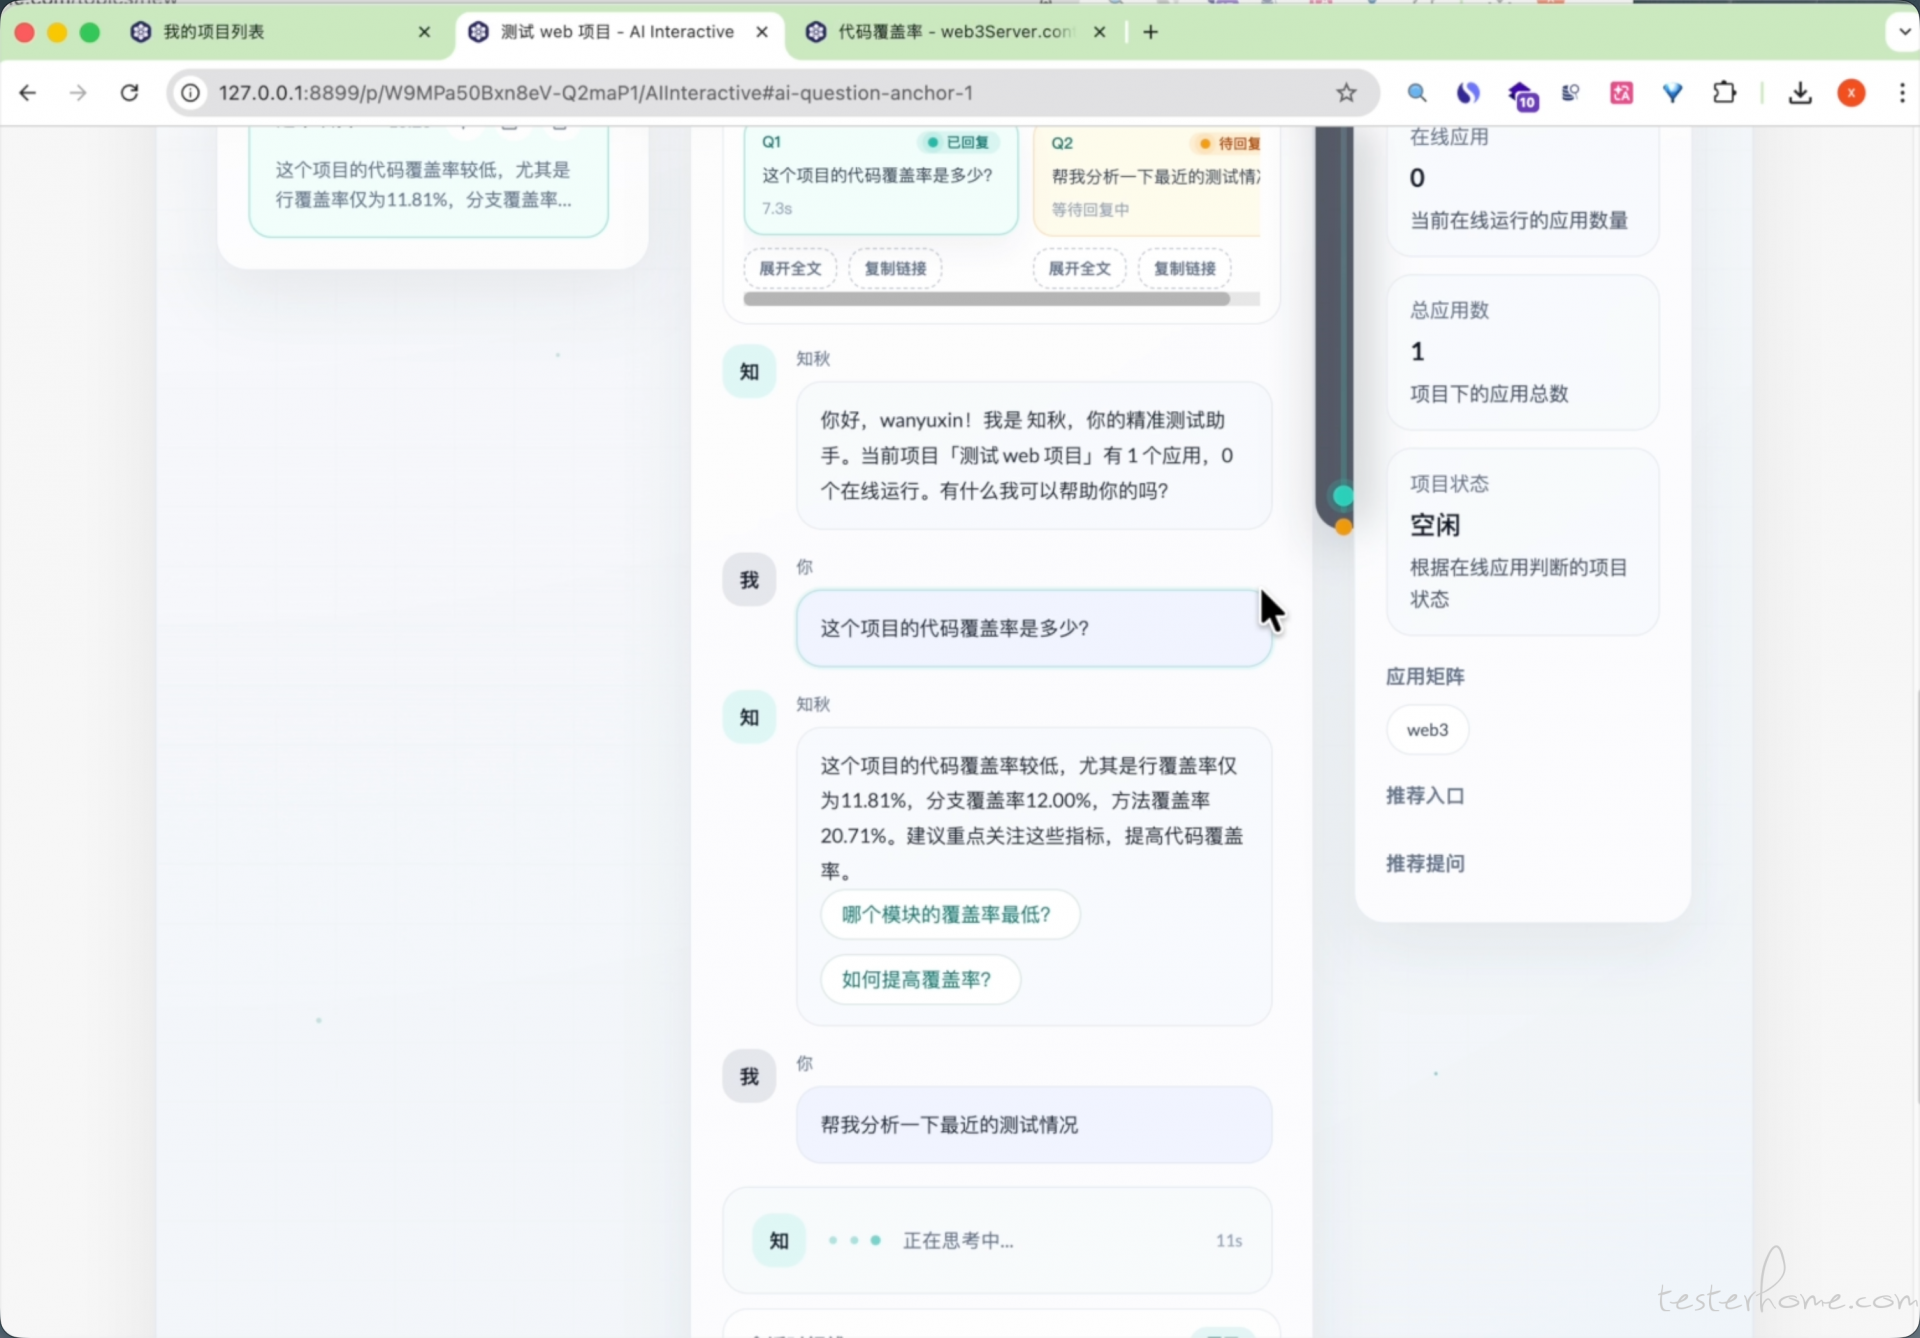
Task: Click the magnifier extension icon
Action: click(x=1416, y=93)
